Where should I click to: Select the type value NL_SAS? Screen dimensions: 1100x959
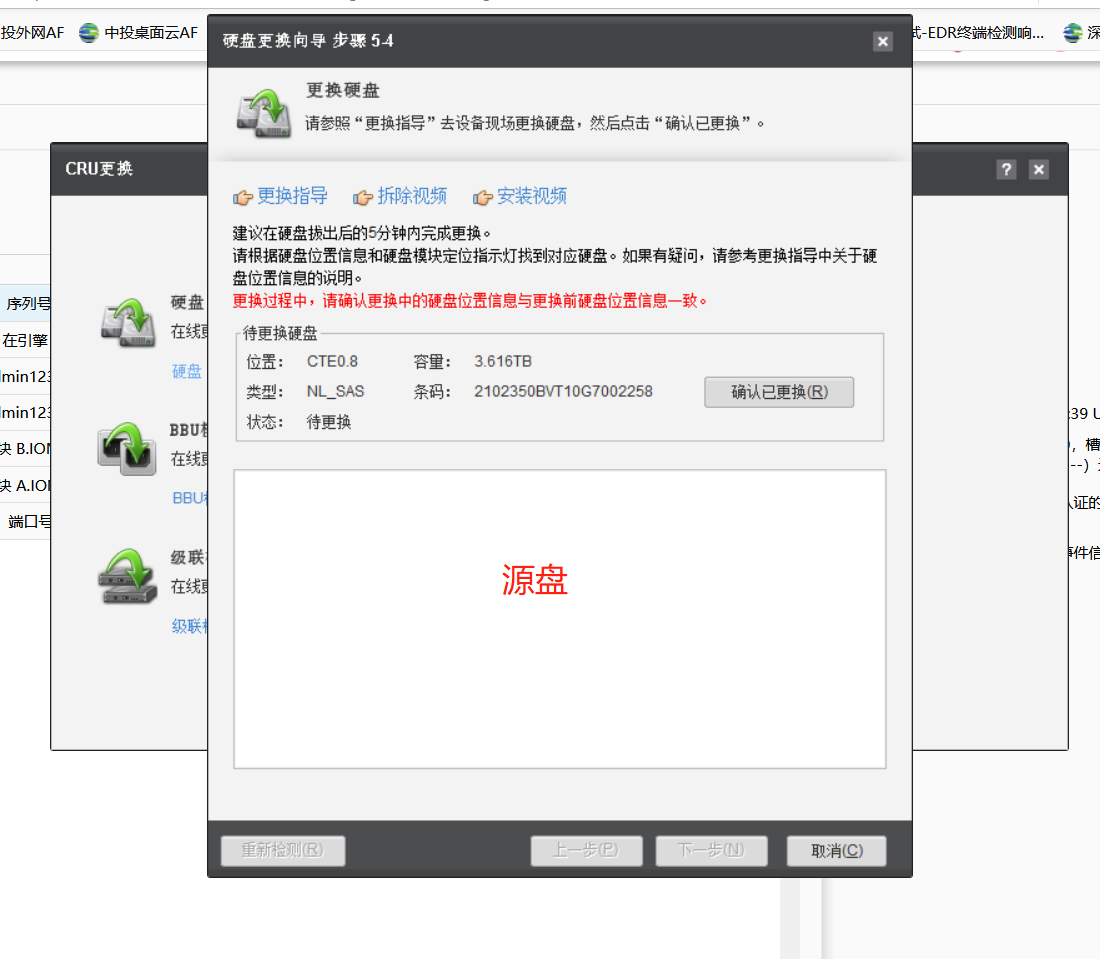coord(335,391)
